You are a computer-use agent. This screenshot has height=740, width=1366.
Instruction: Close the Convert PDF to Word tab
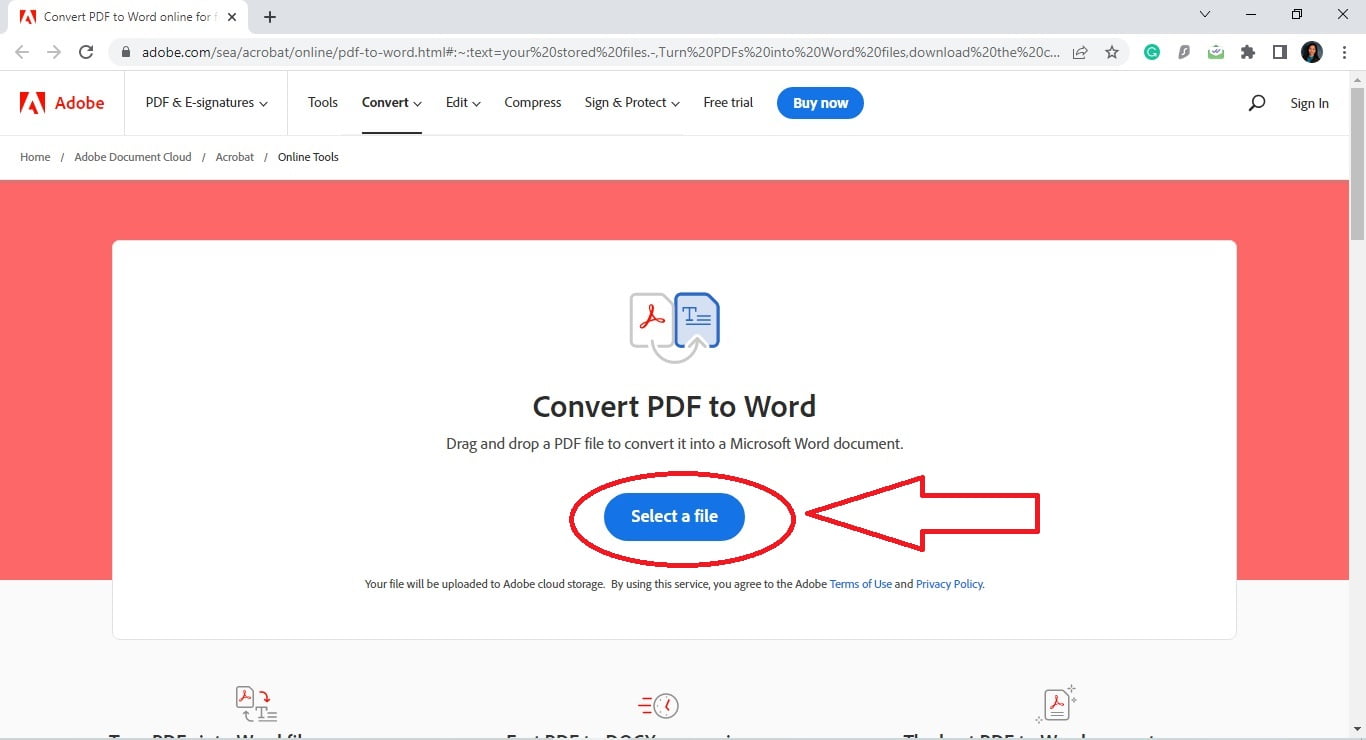pos(232,17)
